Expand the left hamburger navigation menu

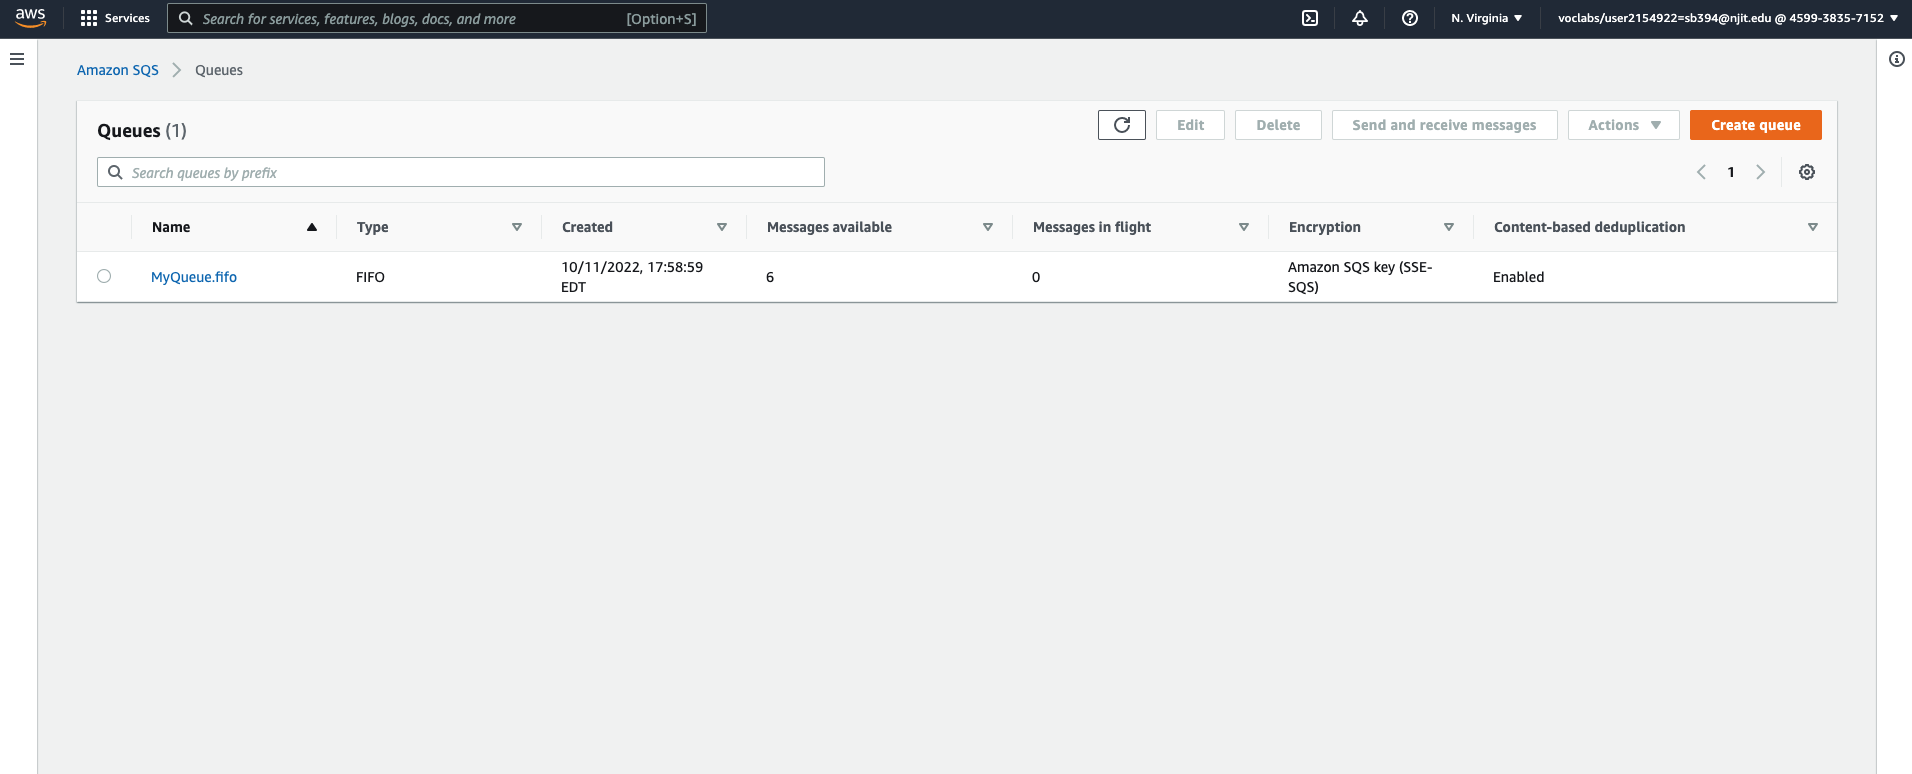click(17, 59)
